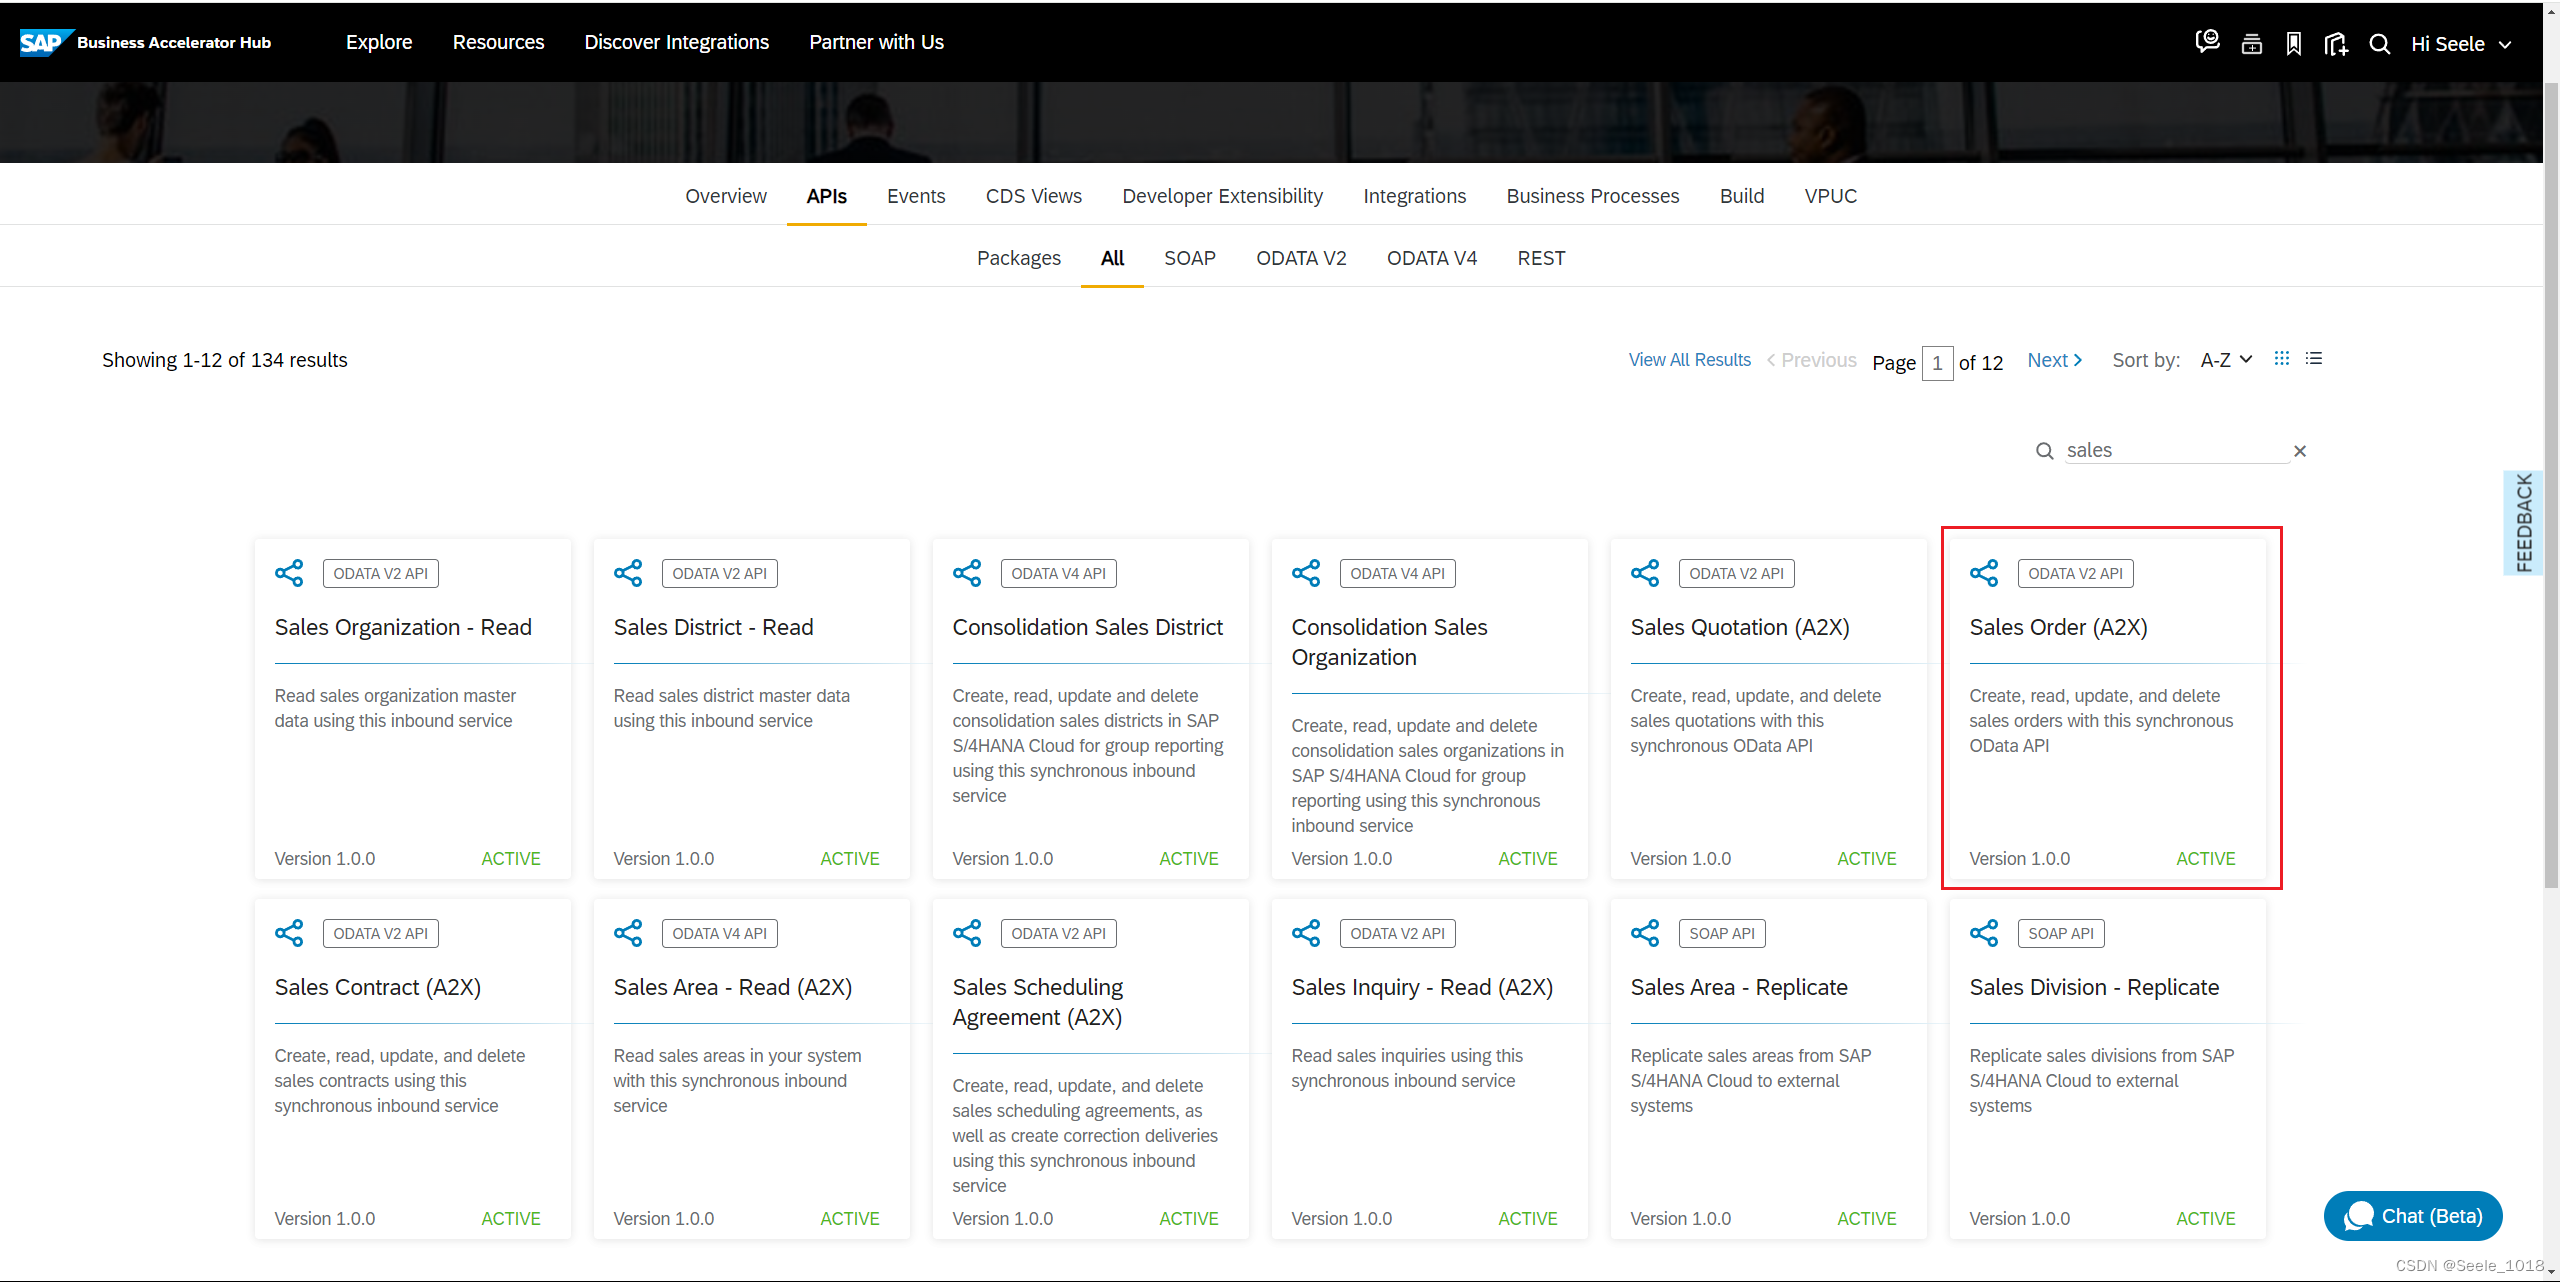
Task: Open the FEEDBACK side tab
Action: 2524,522
